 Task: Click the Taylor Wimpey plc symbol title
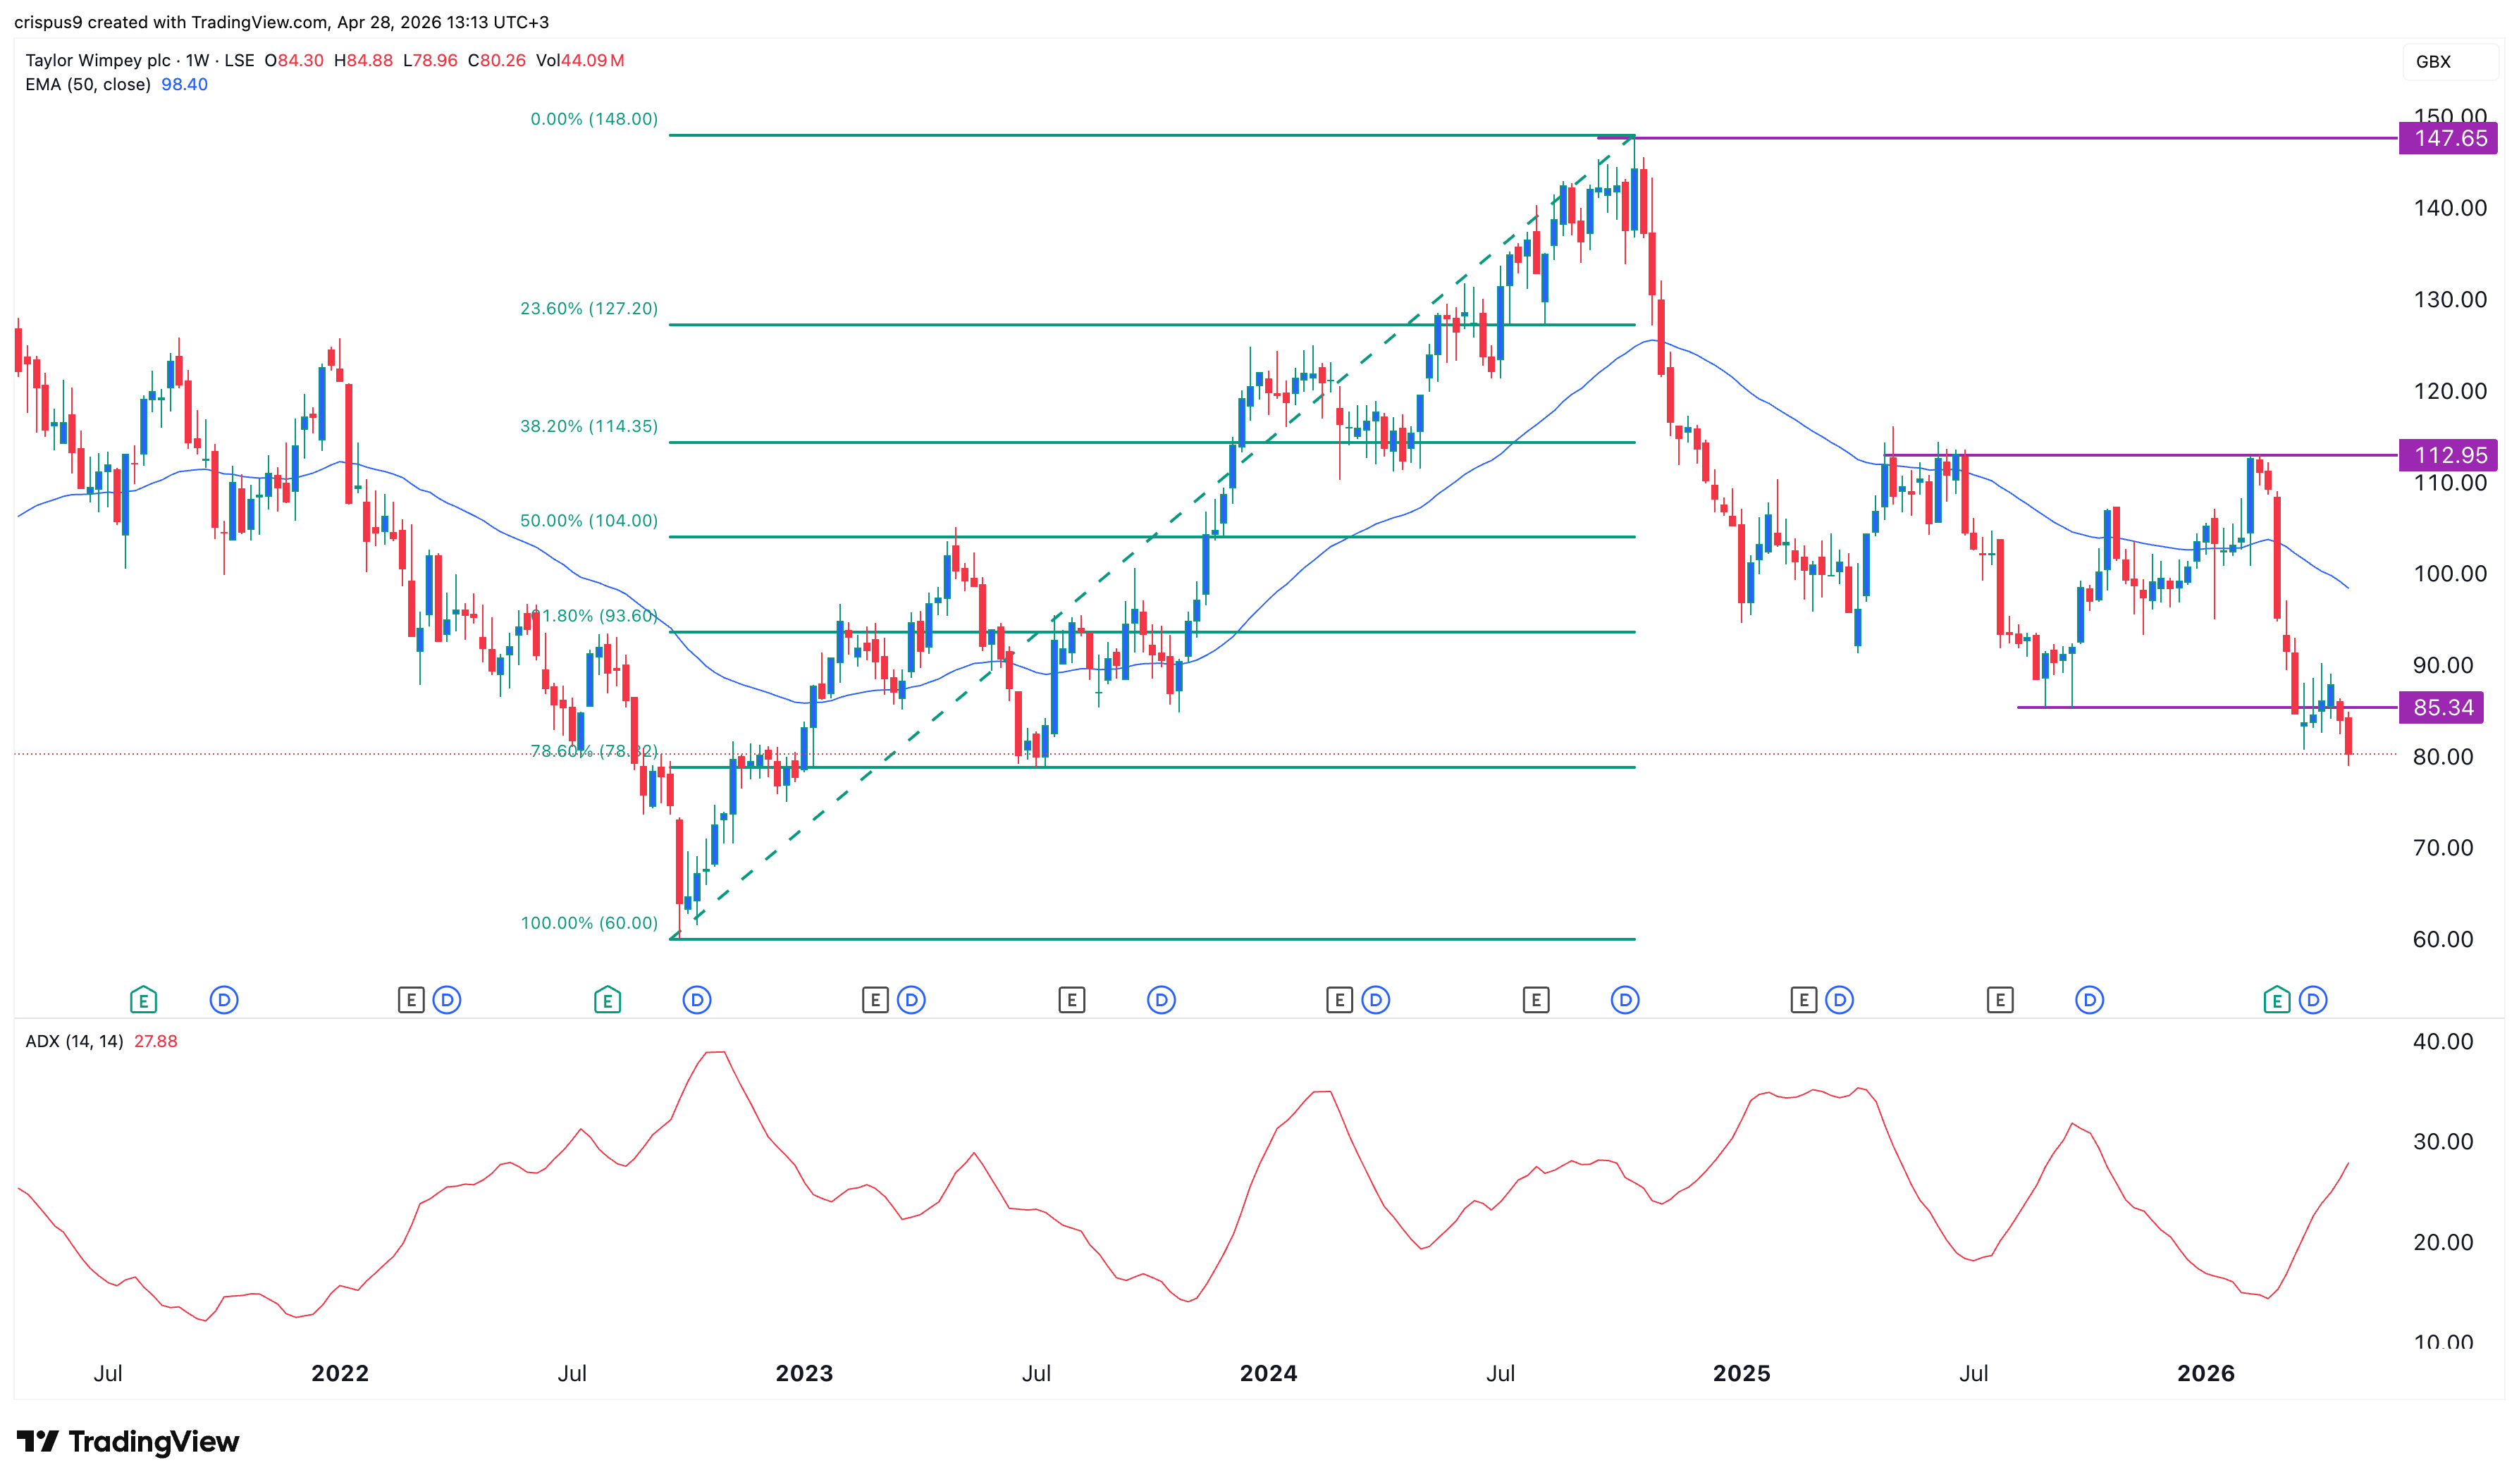coord(97,61)
